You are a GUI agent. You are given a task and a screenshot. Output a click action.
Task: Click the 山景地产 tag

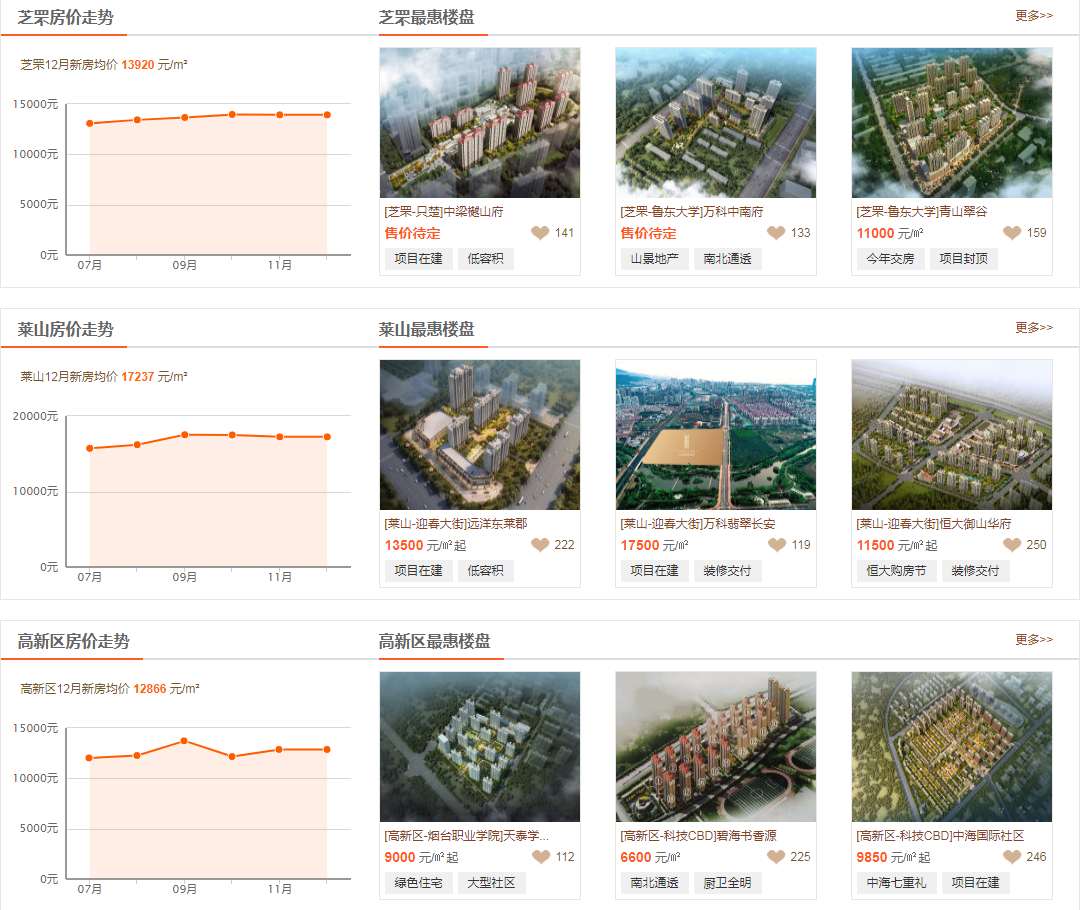pyautogui.click(x=654, y=259)
